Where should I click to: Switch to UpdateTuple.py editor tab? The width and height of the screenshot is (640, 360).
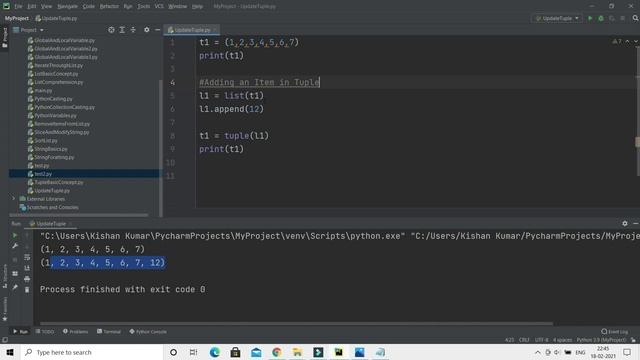pos(192,30)
